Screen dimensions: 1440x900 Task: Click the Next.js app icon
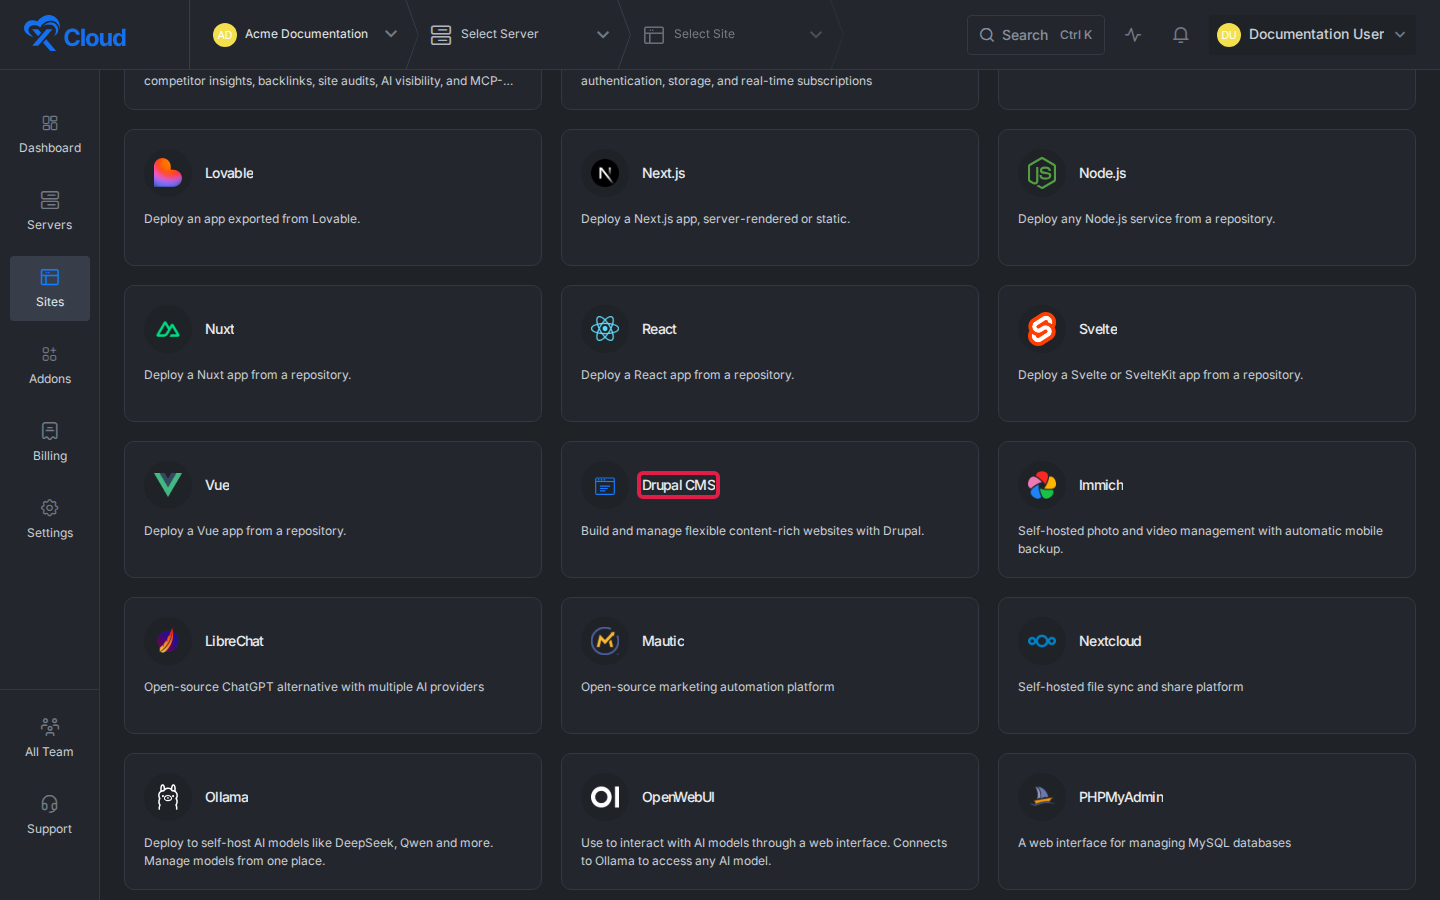click(605, 173)
